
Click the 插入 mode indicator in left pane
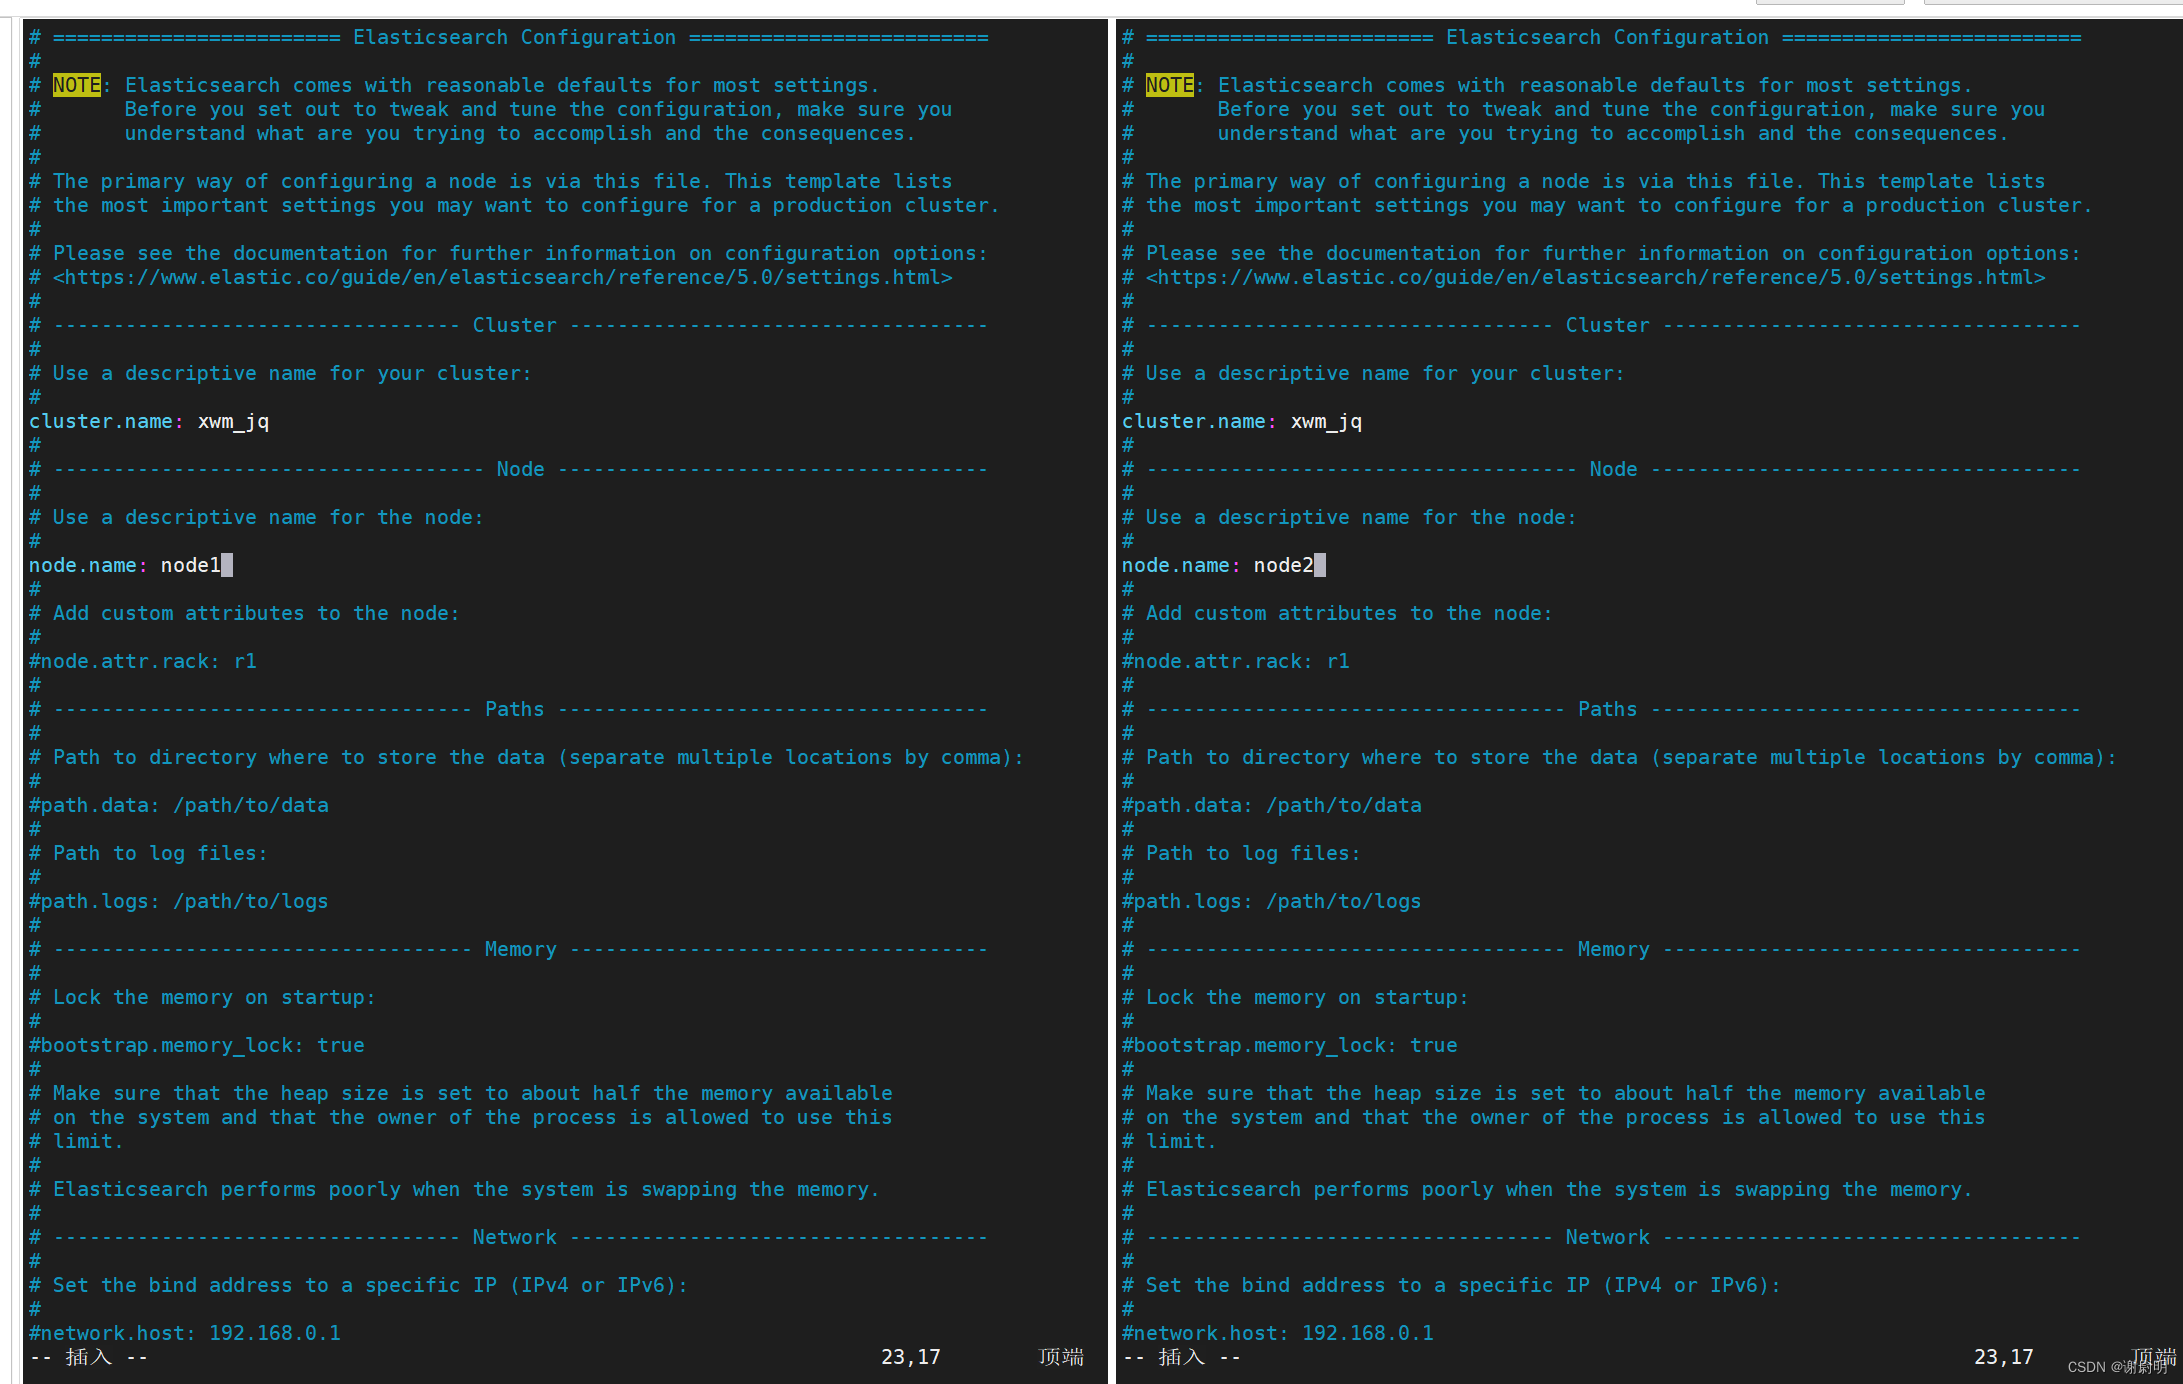(x=89, y=1357)
